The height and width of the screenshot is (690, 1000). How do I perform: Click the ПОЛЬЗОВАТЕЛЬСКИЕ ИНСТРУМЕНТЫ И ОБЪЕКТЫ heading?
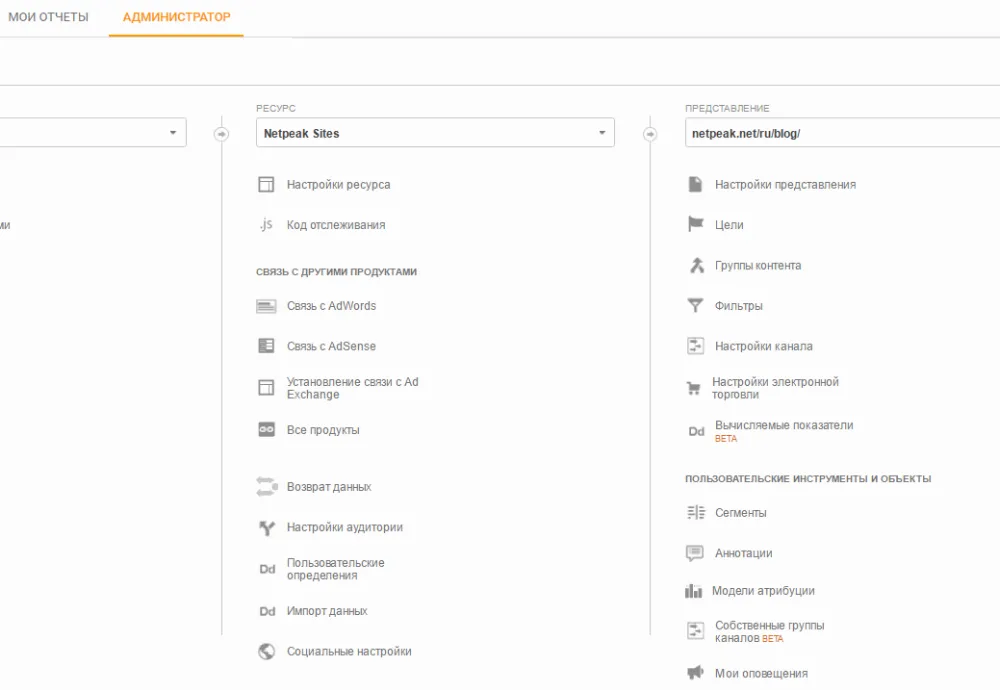point(808,478)
